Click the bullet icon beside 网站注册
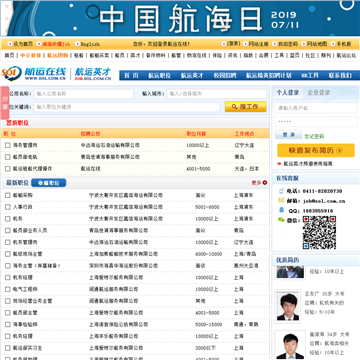360x360 pixels. coord(245,44)
